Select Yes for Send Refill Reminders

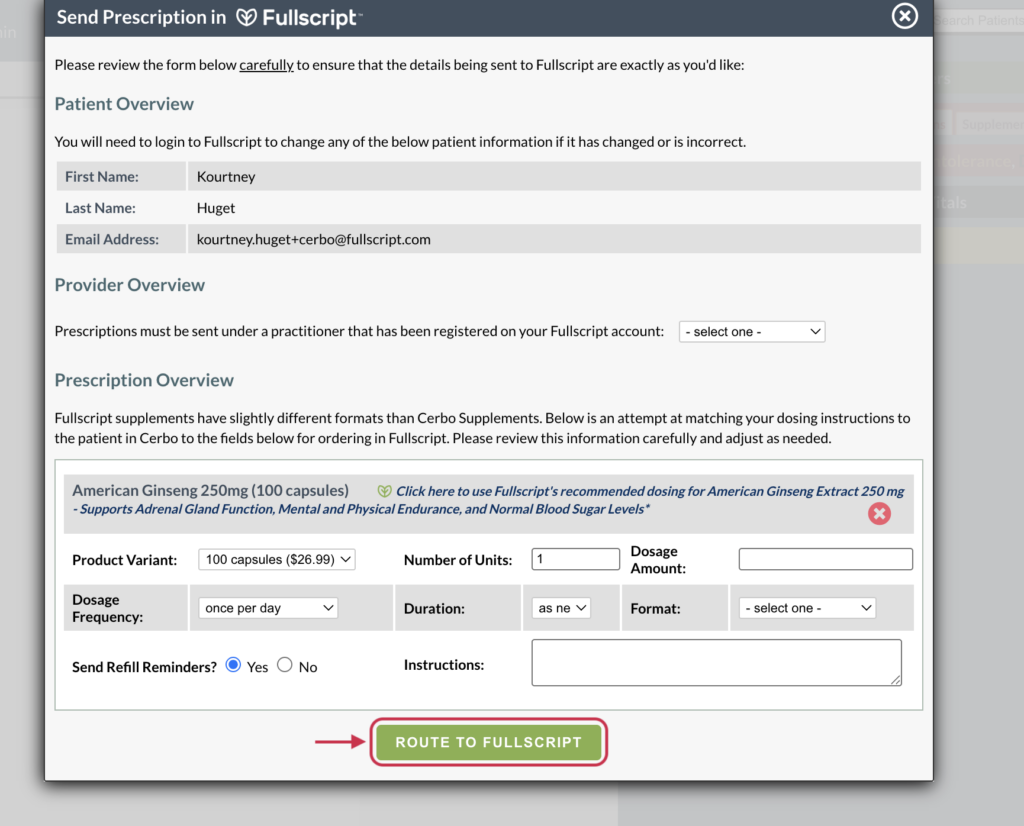click(232, 665)
